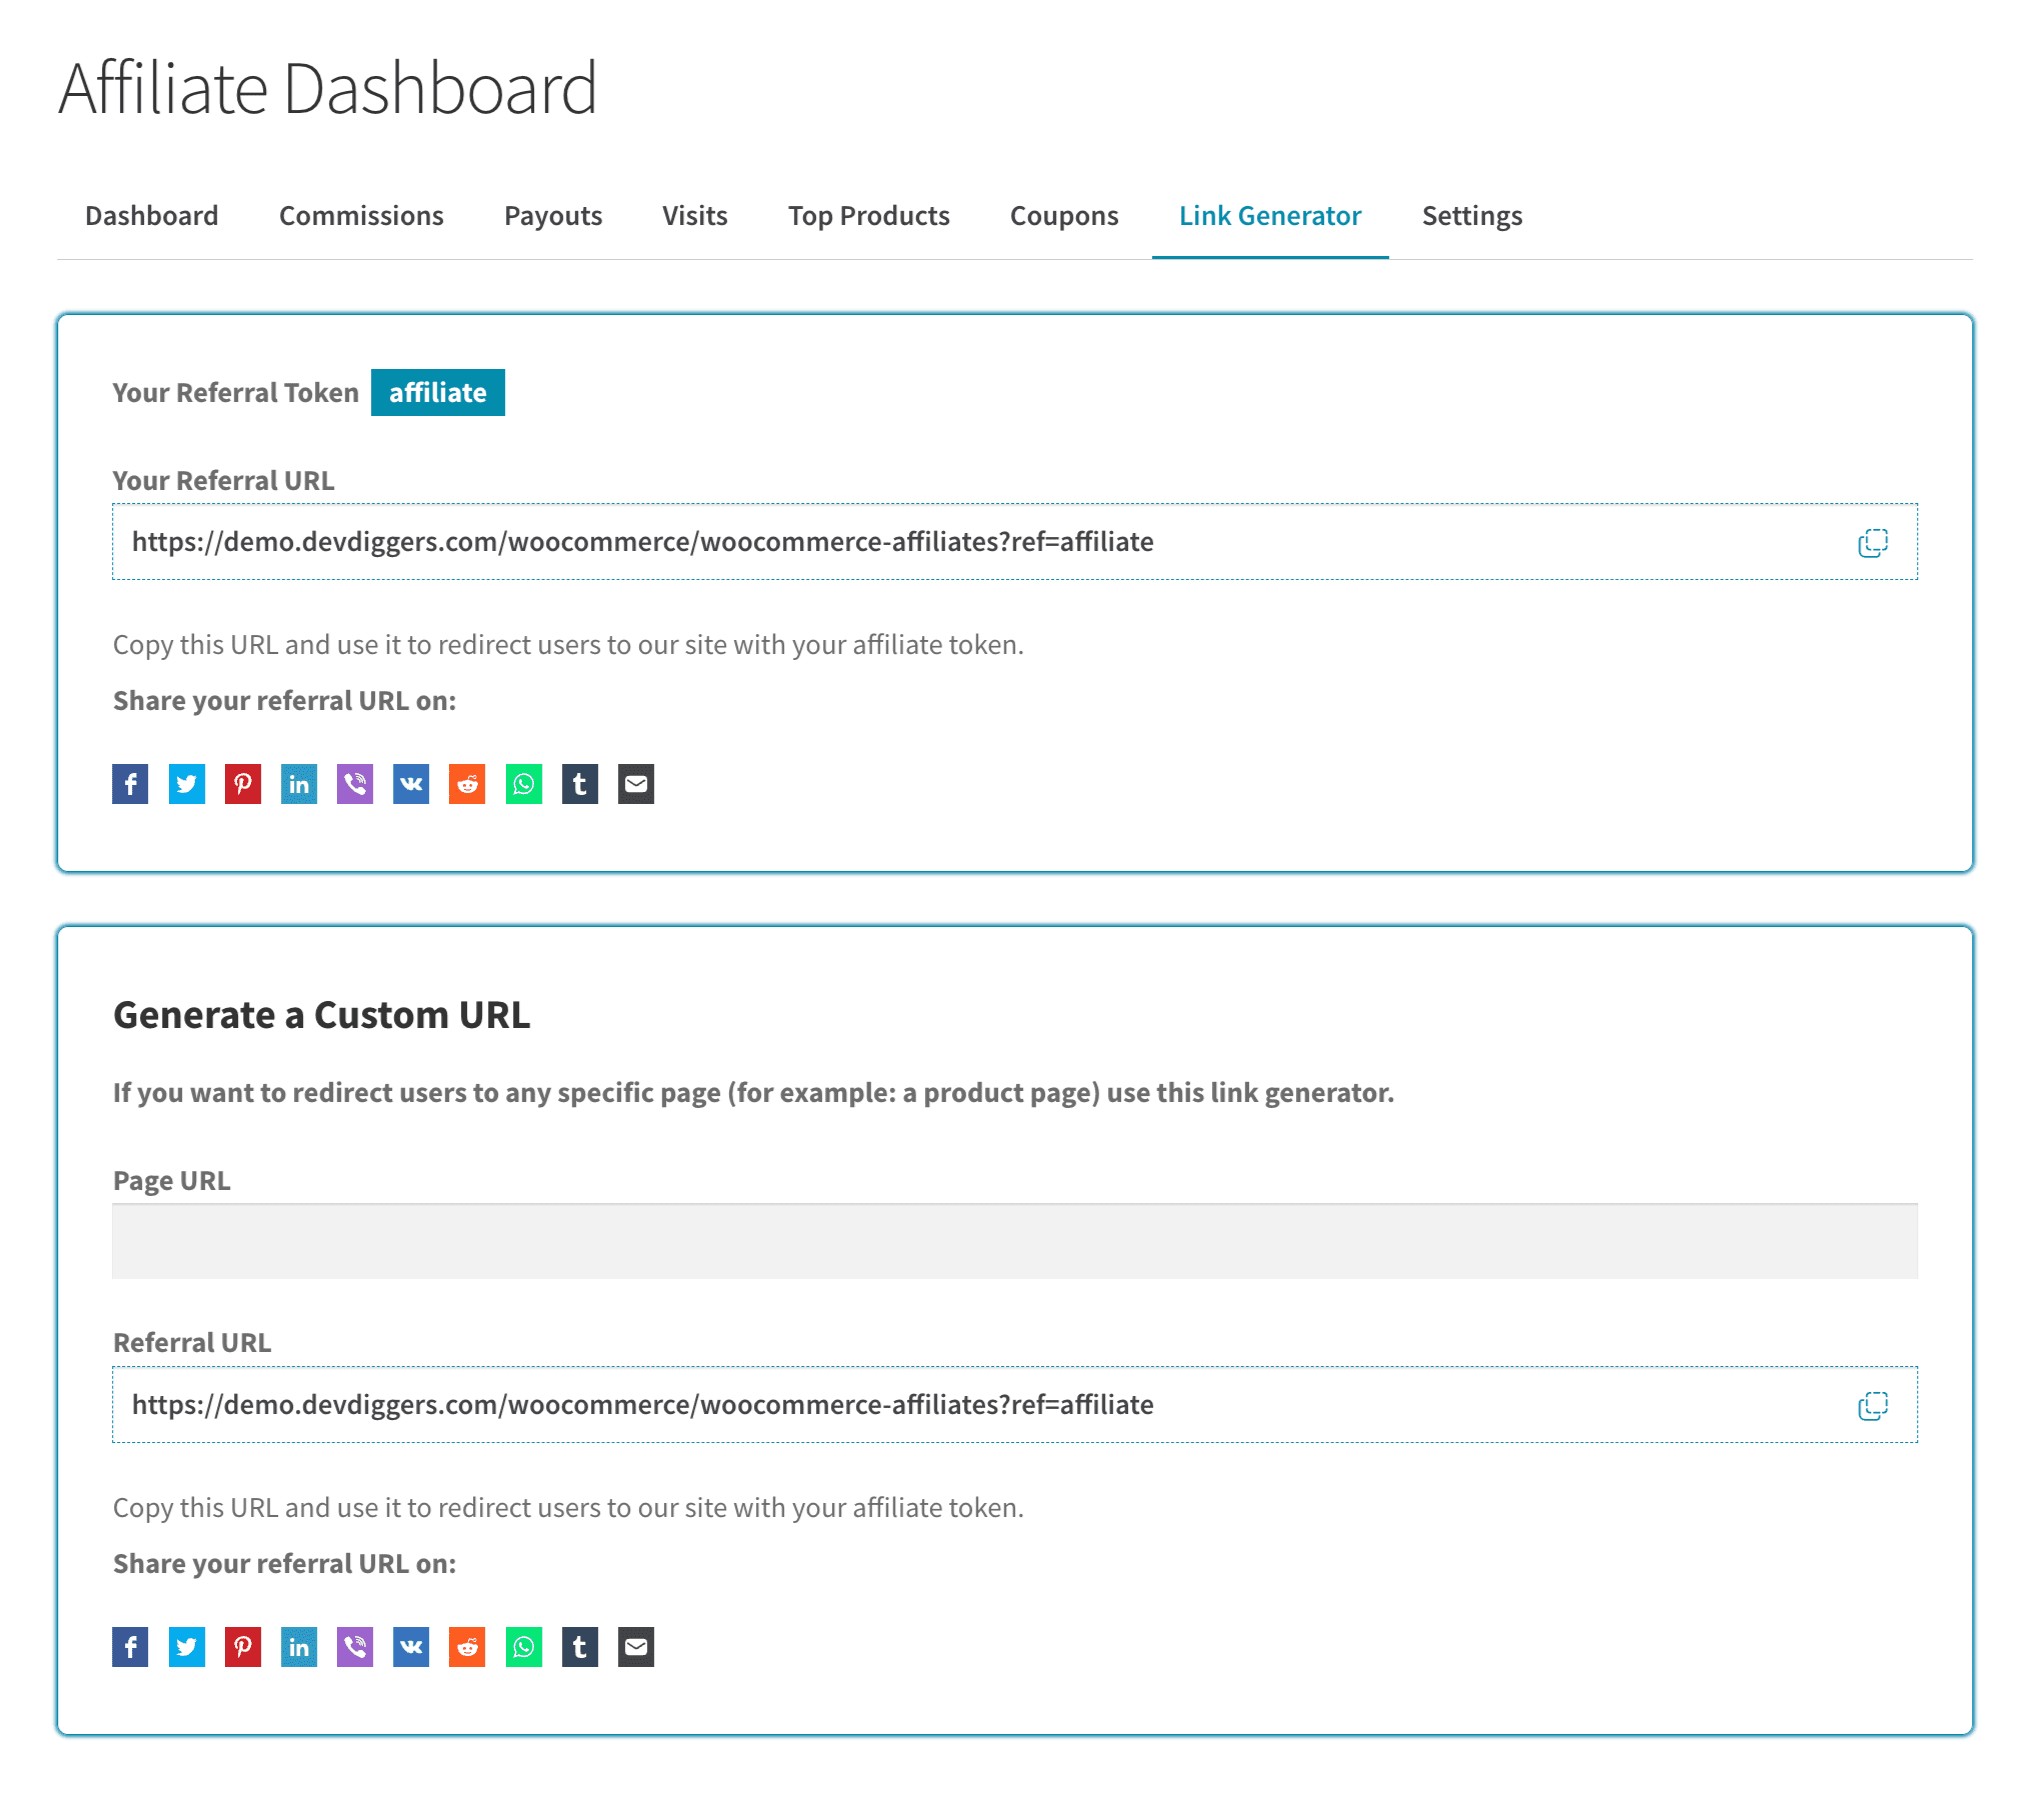The height and width of the screenshot is (1795, 2024).
Task: Select the Top Products tab
Action: (870, 215)
